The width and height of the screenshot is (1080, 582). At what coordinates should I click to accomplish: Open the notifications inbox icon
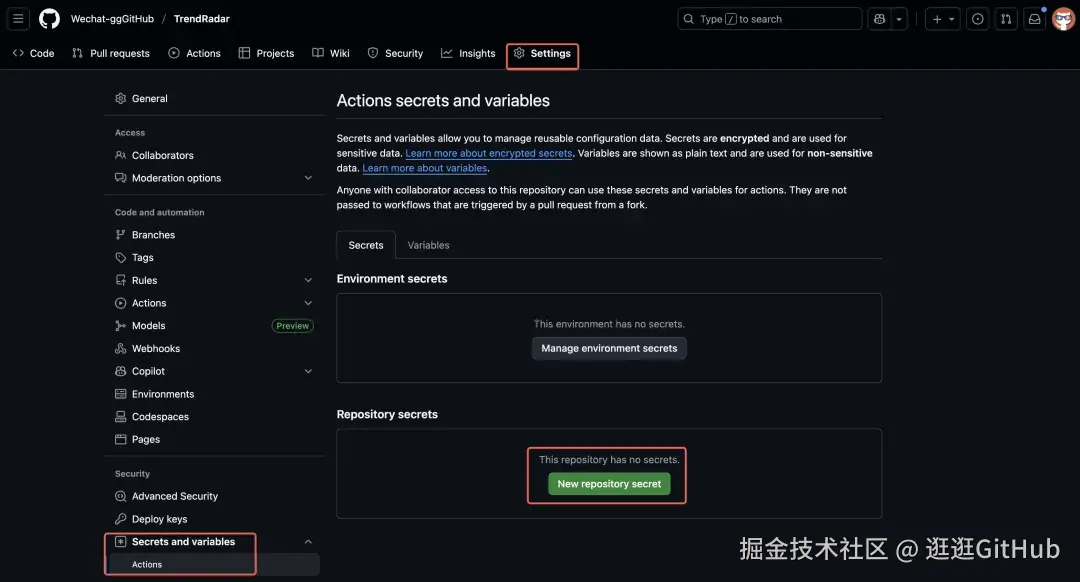pos(1035,19)
